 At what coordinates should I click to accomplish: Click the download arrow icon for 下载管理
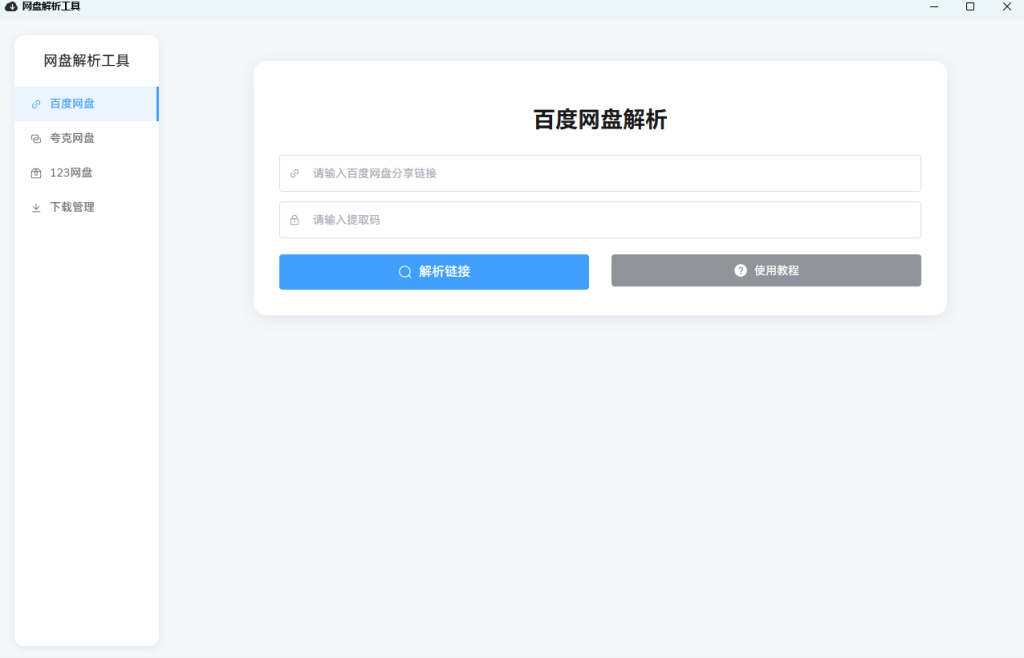click(36, 208)
